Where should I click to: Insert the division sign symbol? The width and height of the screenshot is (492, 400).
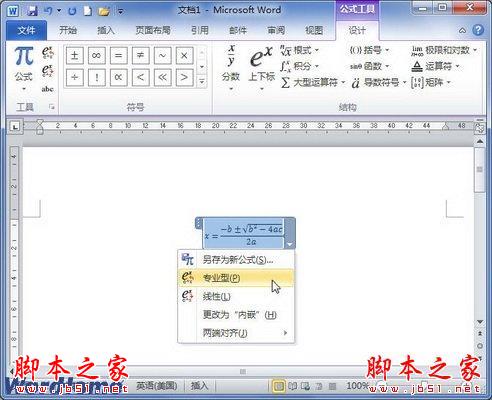(75, 77)
